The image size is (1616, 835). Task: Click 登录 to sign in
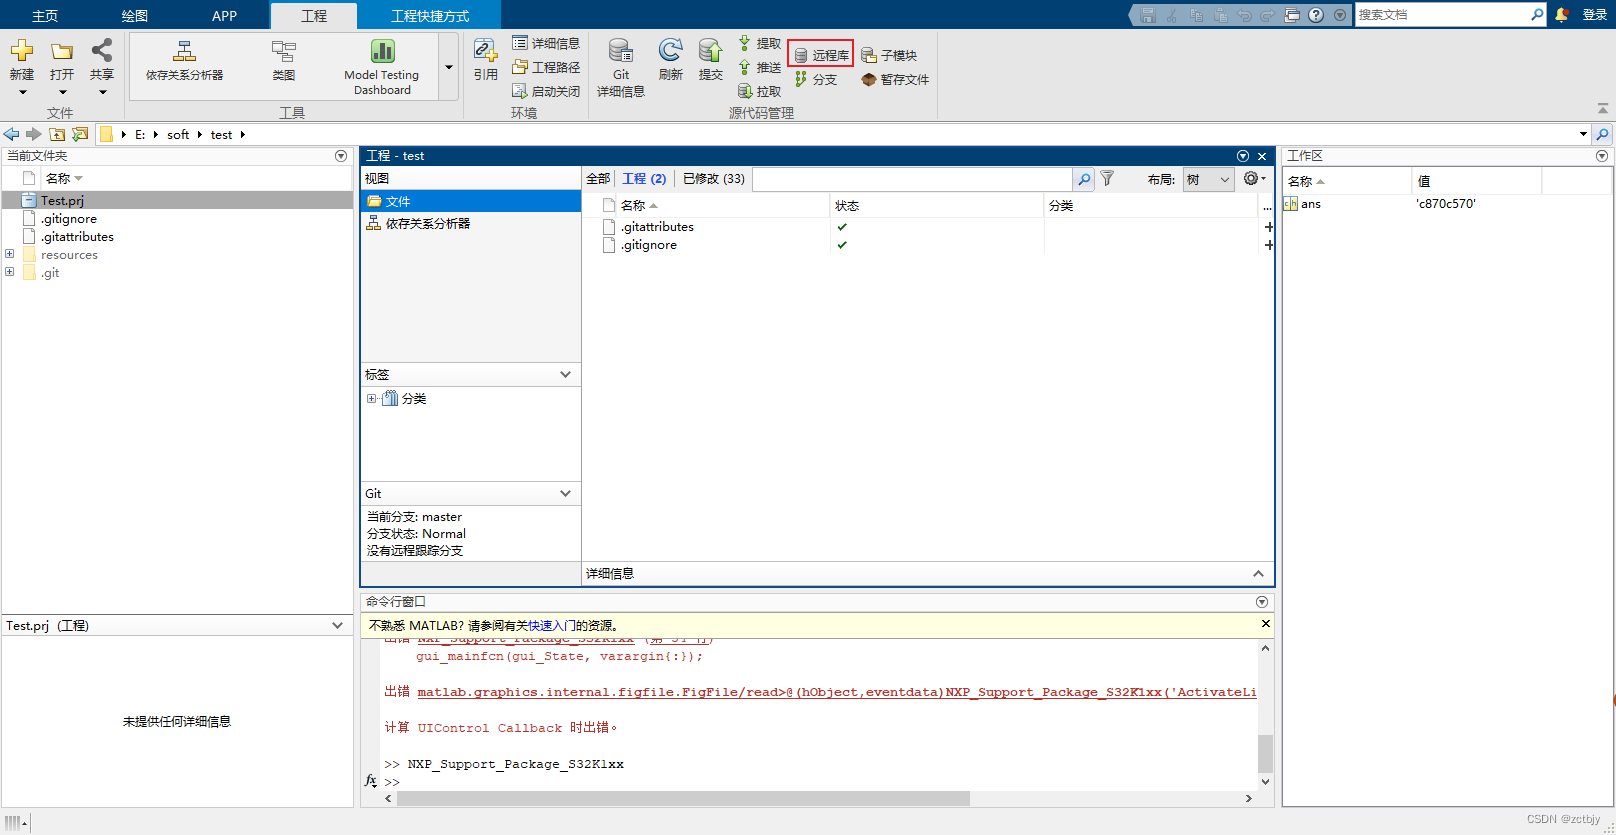pos(1595,14)
